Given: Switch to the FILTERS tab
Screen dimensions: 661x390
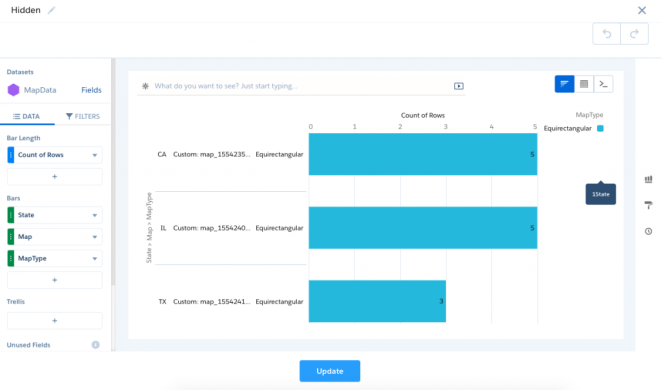Looking at the screenshot, I should click(x=83, y=116).
